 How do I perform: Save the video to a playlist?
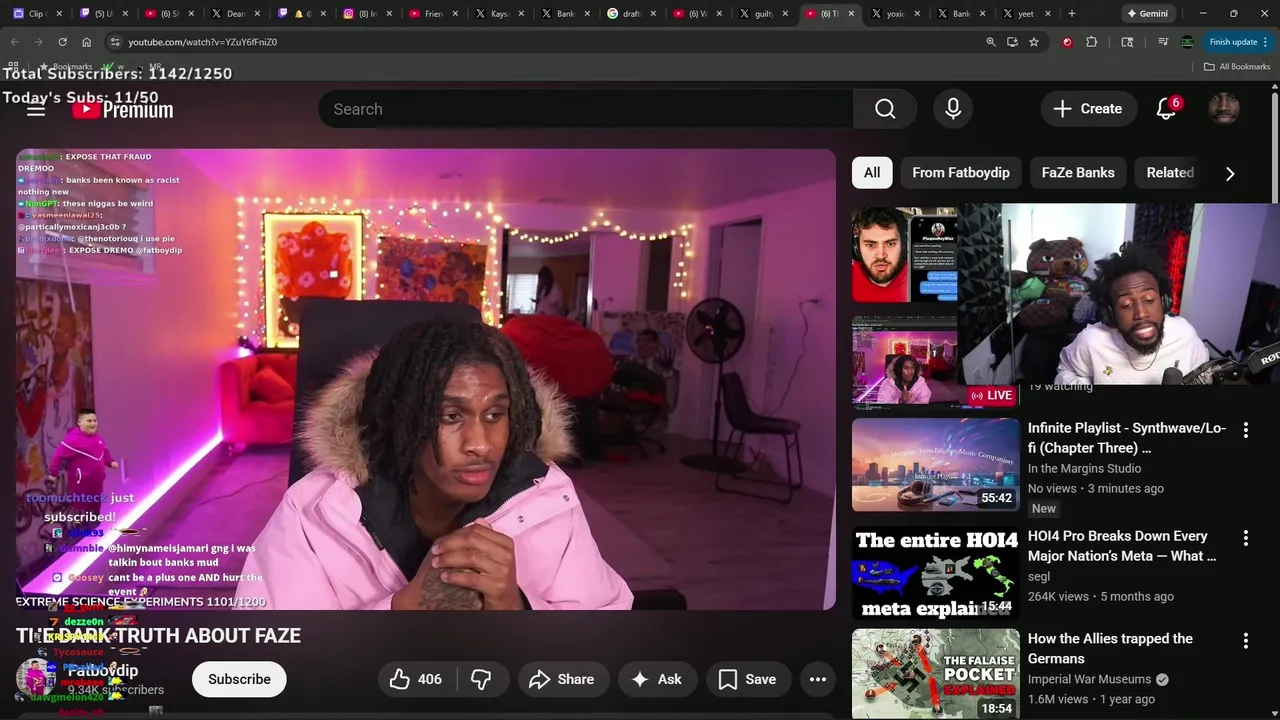coord(747,679)
